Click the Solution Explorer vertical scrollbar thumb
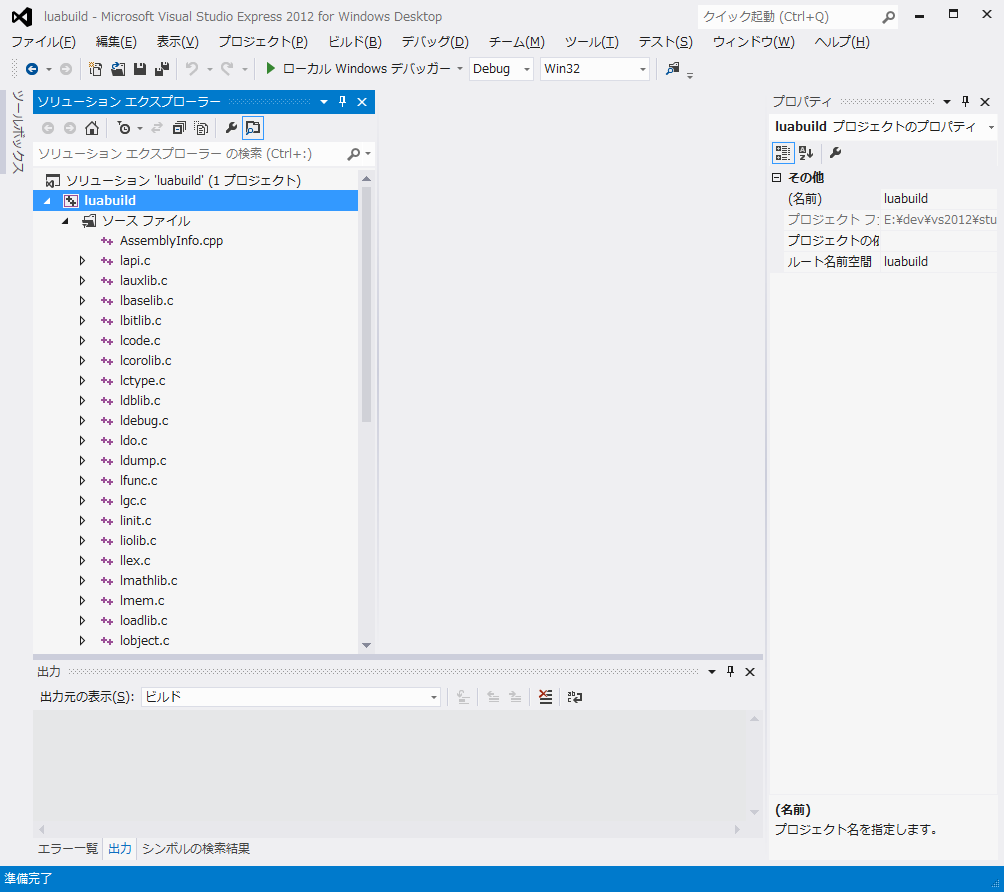1004x892 pixels. pos(366,304)
